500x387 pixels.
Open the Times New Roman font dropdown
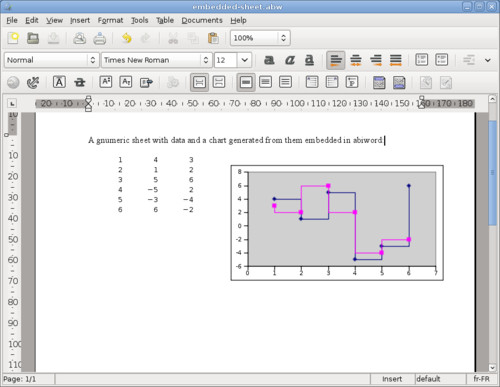[156, 60]
